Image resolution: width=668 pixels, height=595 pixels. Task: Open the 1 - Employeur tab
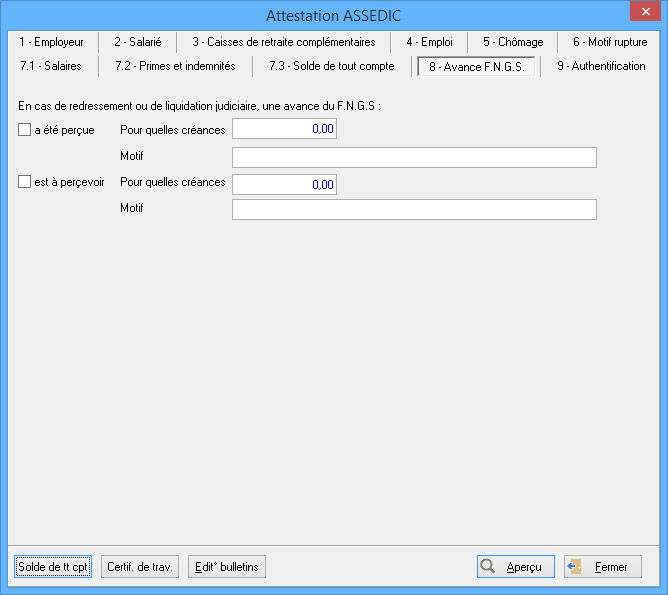[x=51, y=42]
